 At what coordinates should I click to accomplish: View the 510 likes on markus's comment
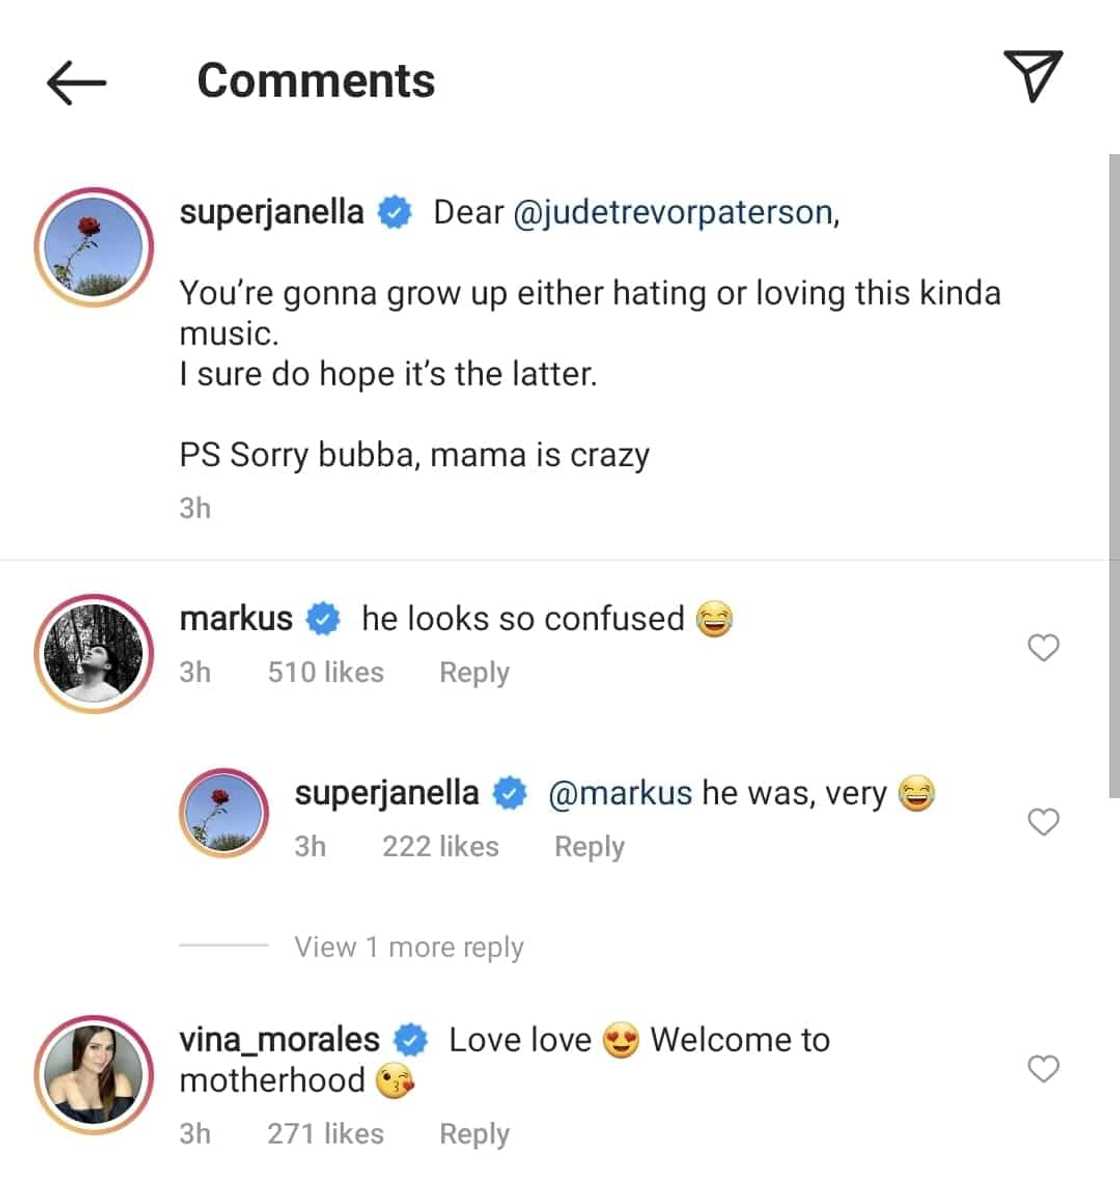[x=325, y=672]
